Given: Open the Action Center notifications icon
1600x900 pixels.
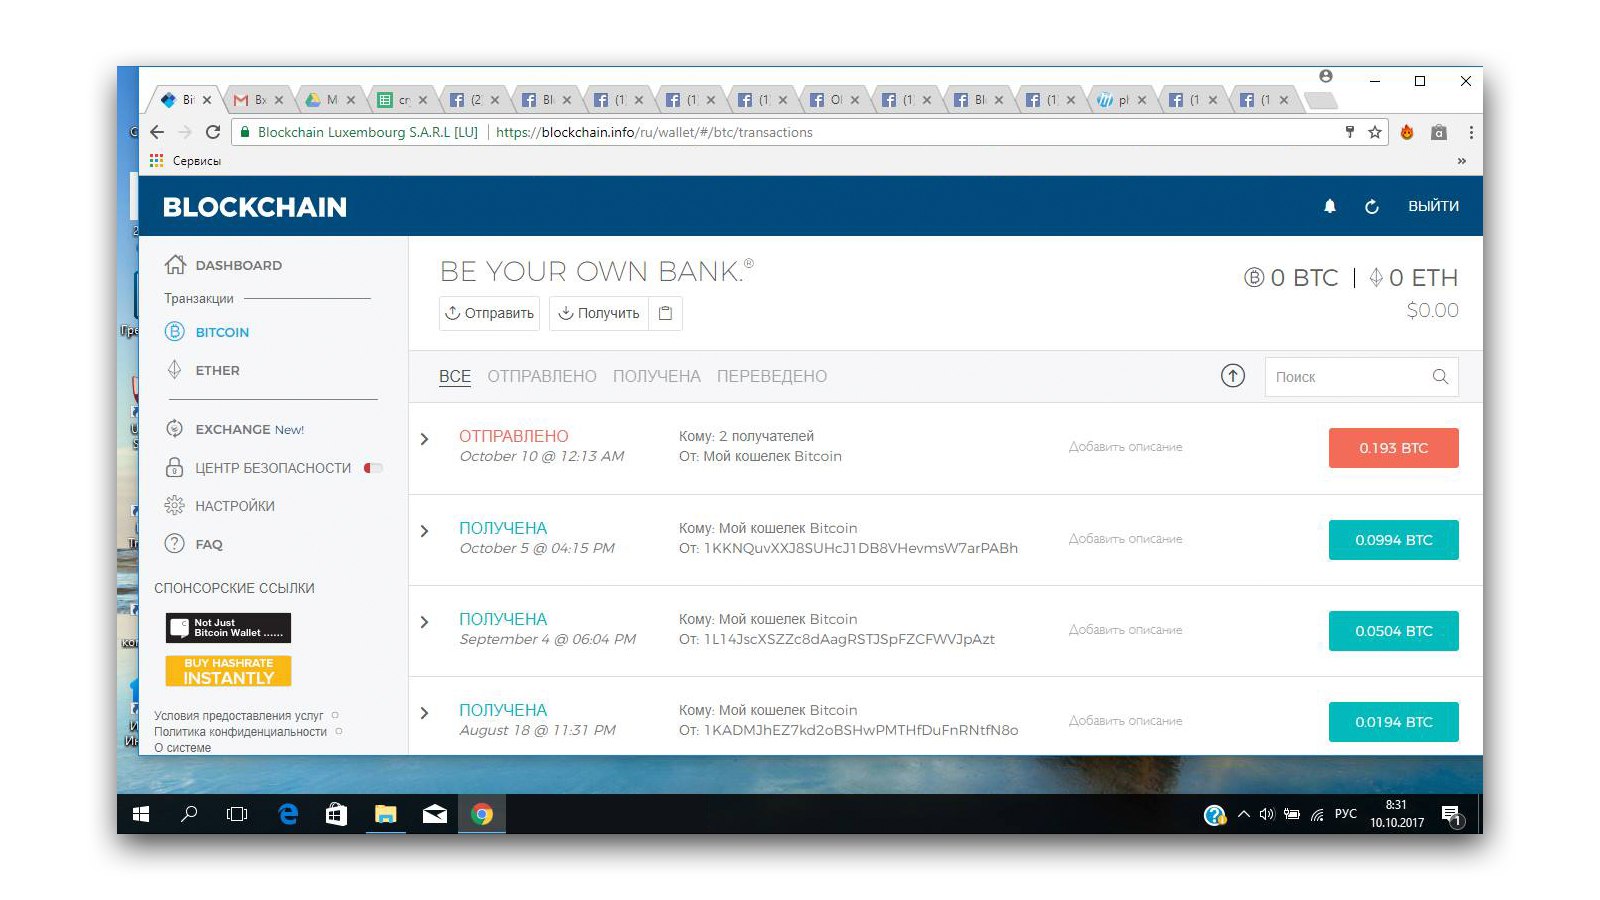Looking at the screenshot, I should coord(1452,816).
